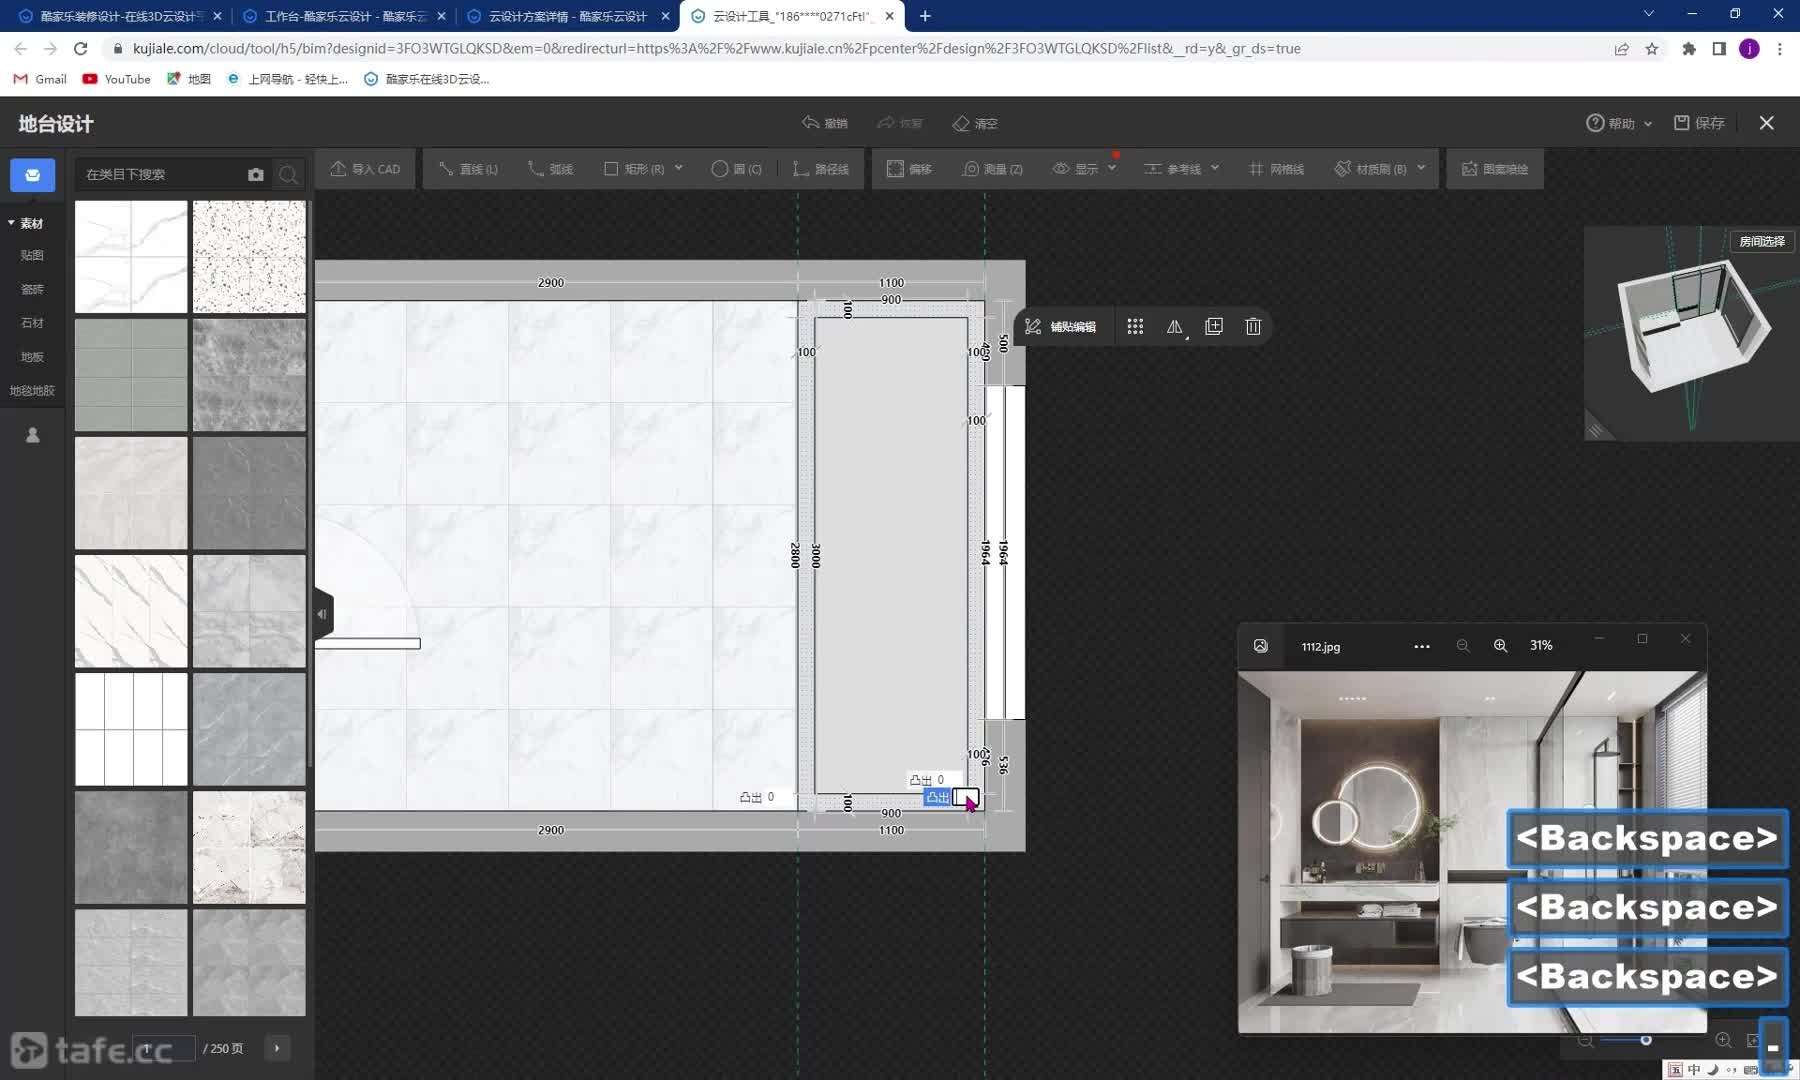The height and width of the screenshot is (1080, 1800).
Task: Click the 31% zoom level in image viewer
Action: pos(1541,646)
